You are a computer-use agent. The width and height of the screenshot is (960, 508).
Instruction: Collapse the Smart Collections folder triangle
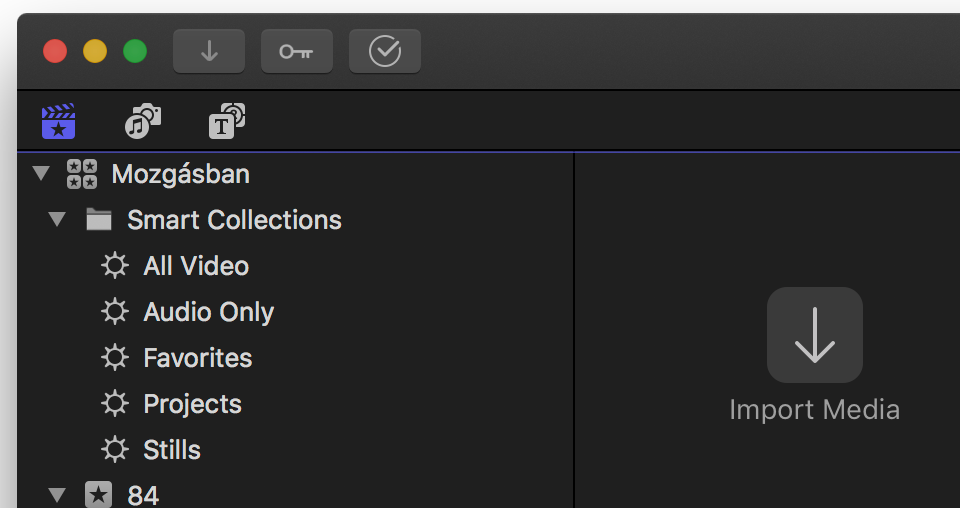(x=57, y=219)
